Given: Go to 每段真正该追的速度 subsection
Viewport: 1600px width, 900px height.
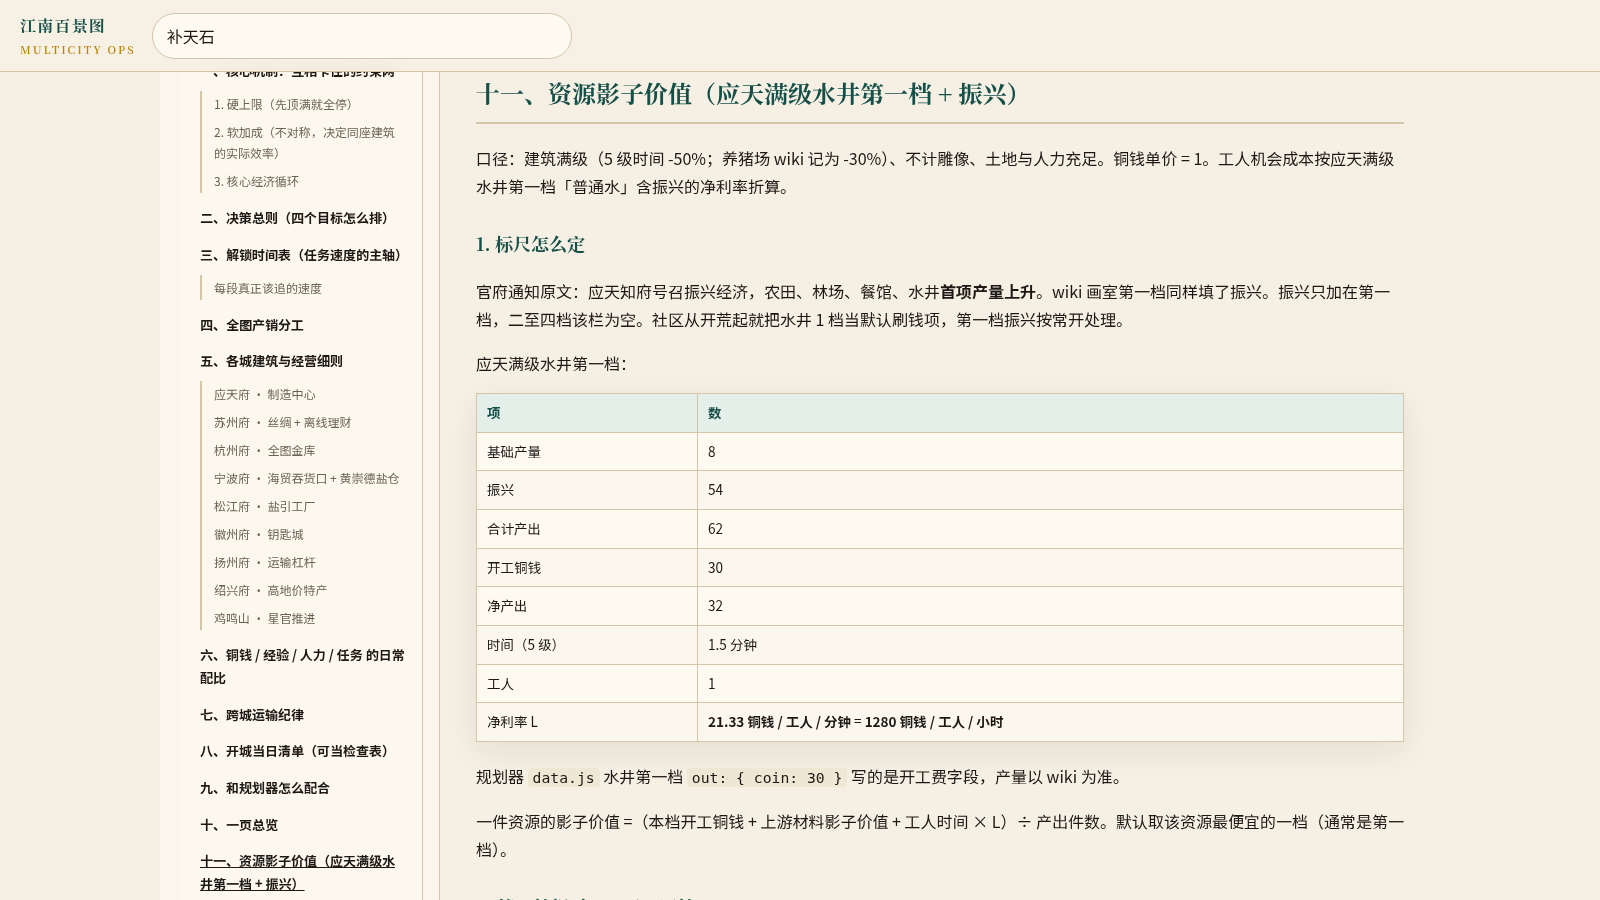Looking at the screenshot, I should tap(268, 288).
